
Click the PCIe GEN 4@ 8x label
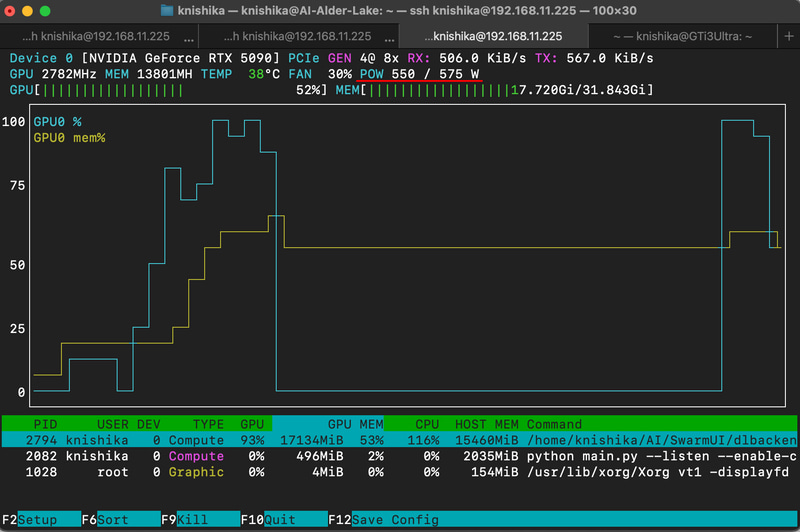343,58
